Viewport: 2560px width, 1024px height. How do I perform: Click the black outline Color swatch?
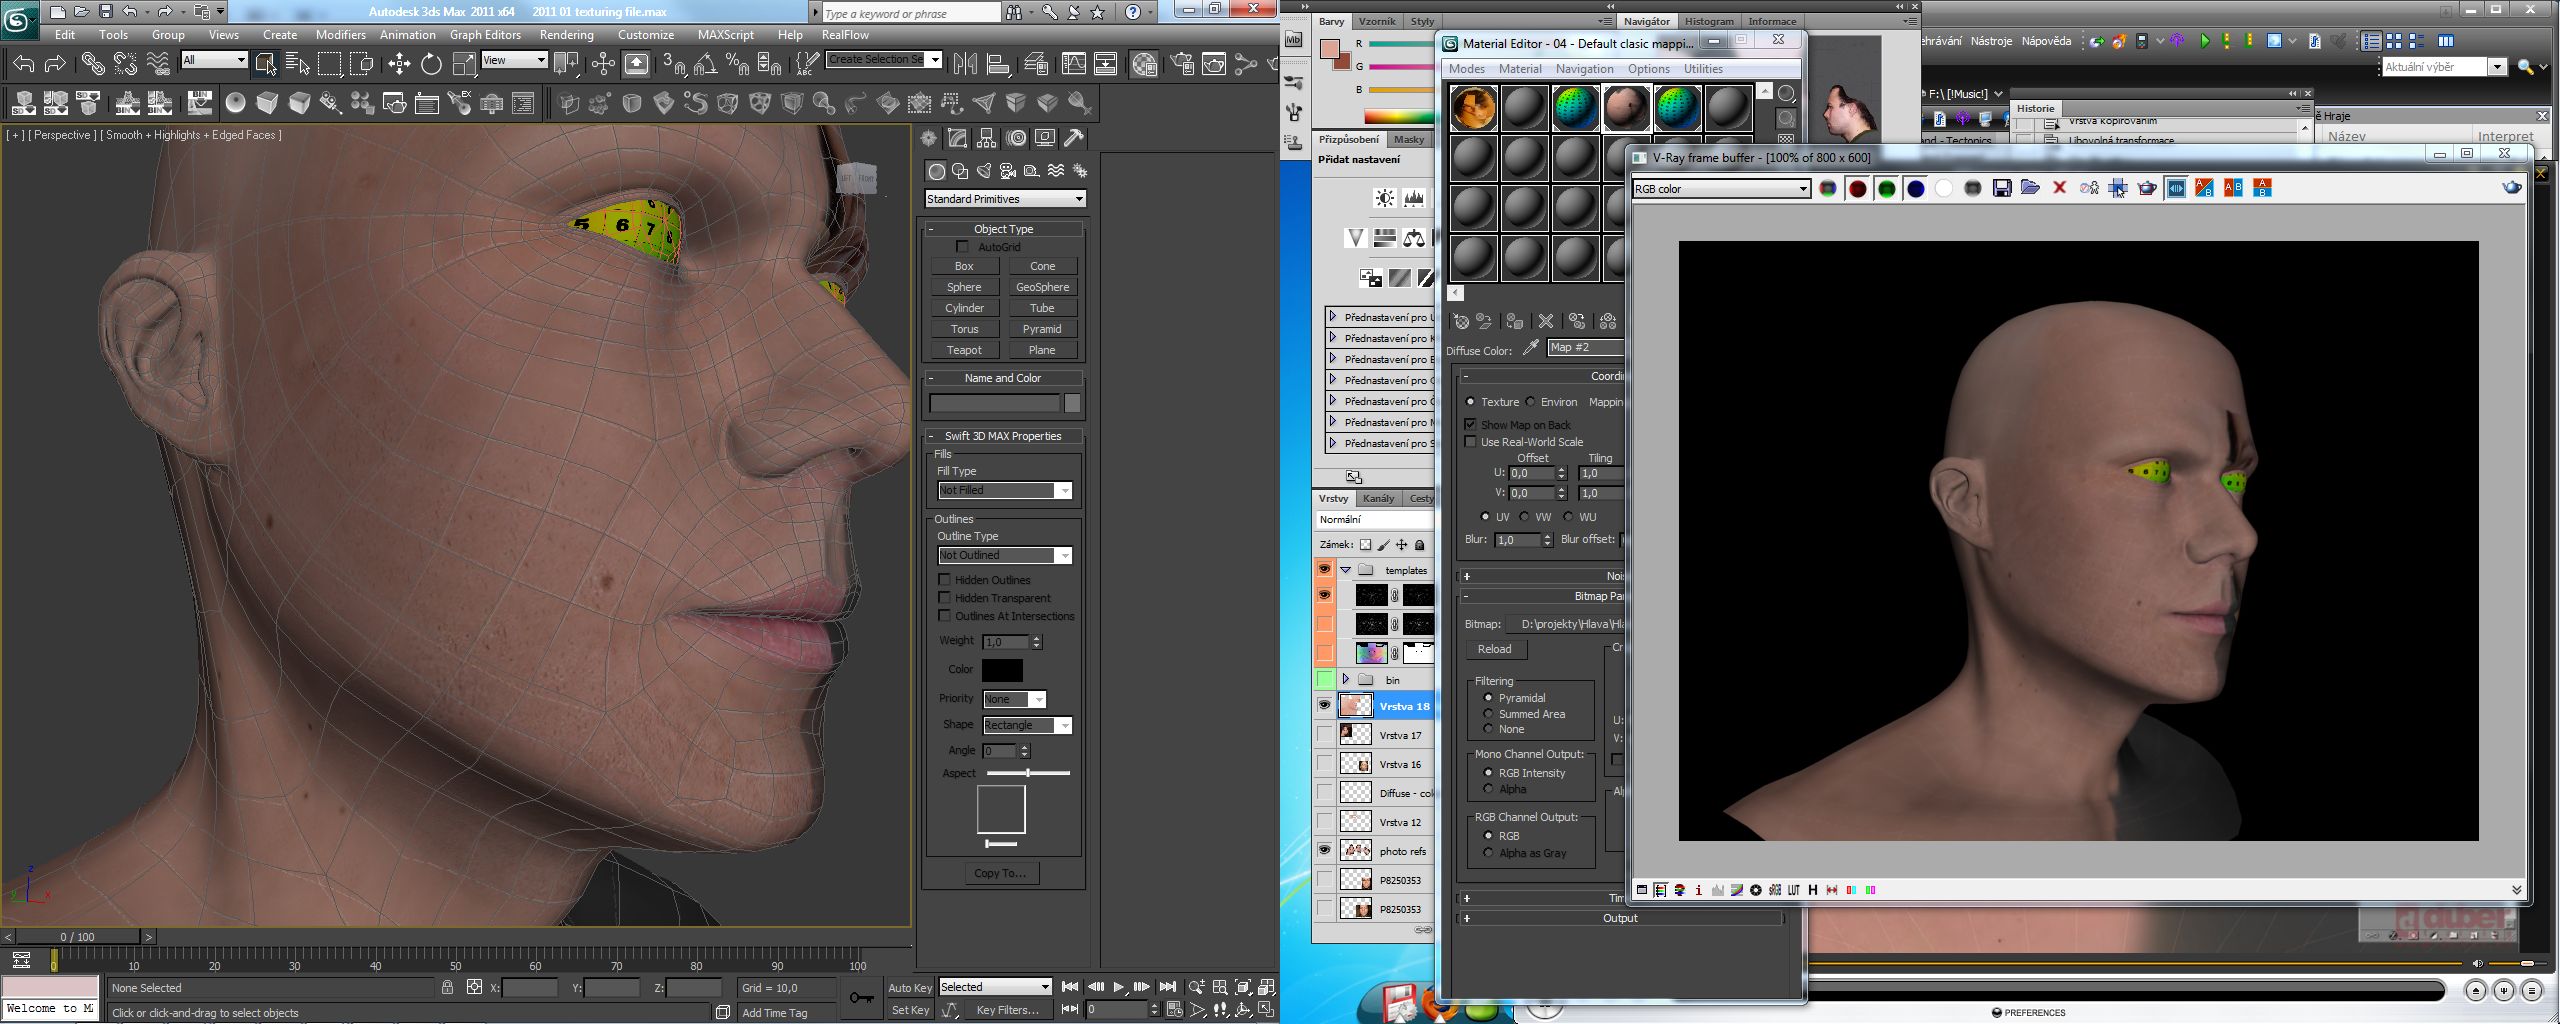coord(1002,670)
